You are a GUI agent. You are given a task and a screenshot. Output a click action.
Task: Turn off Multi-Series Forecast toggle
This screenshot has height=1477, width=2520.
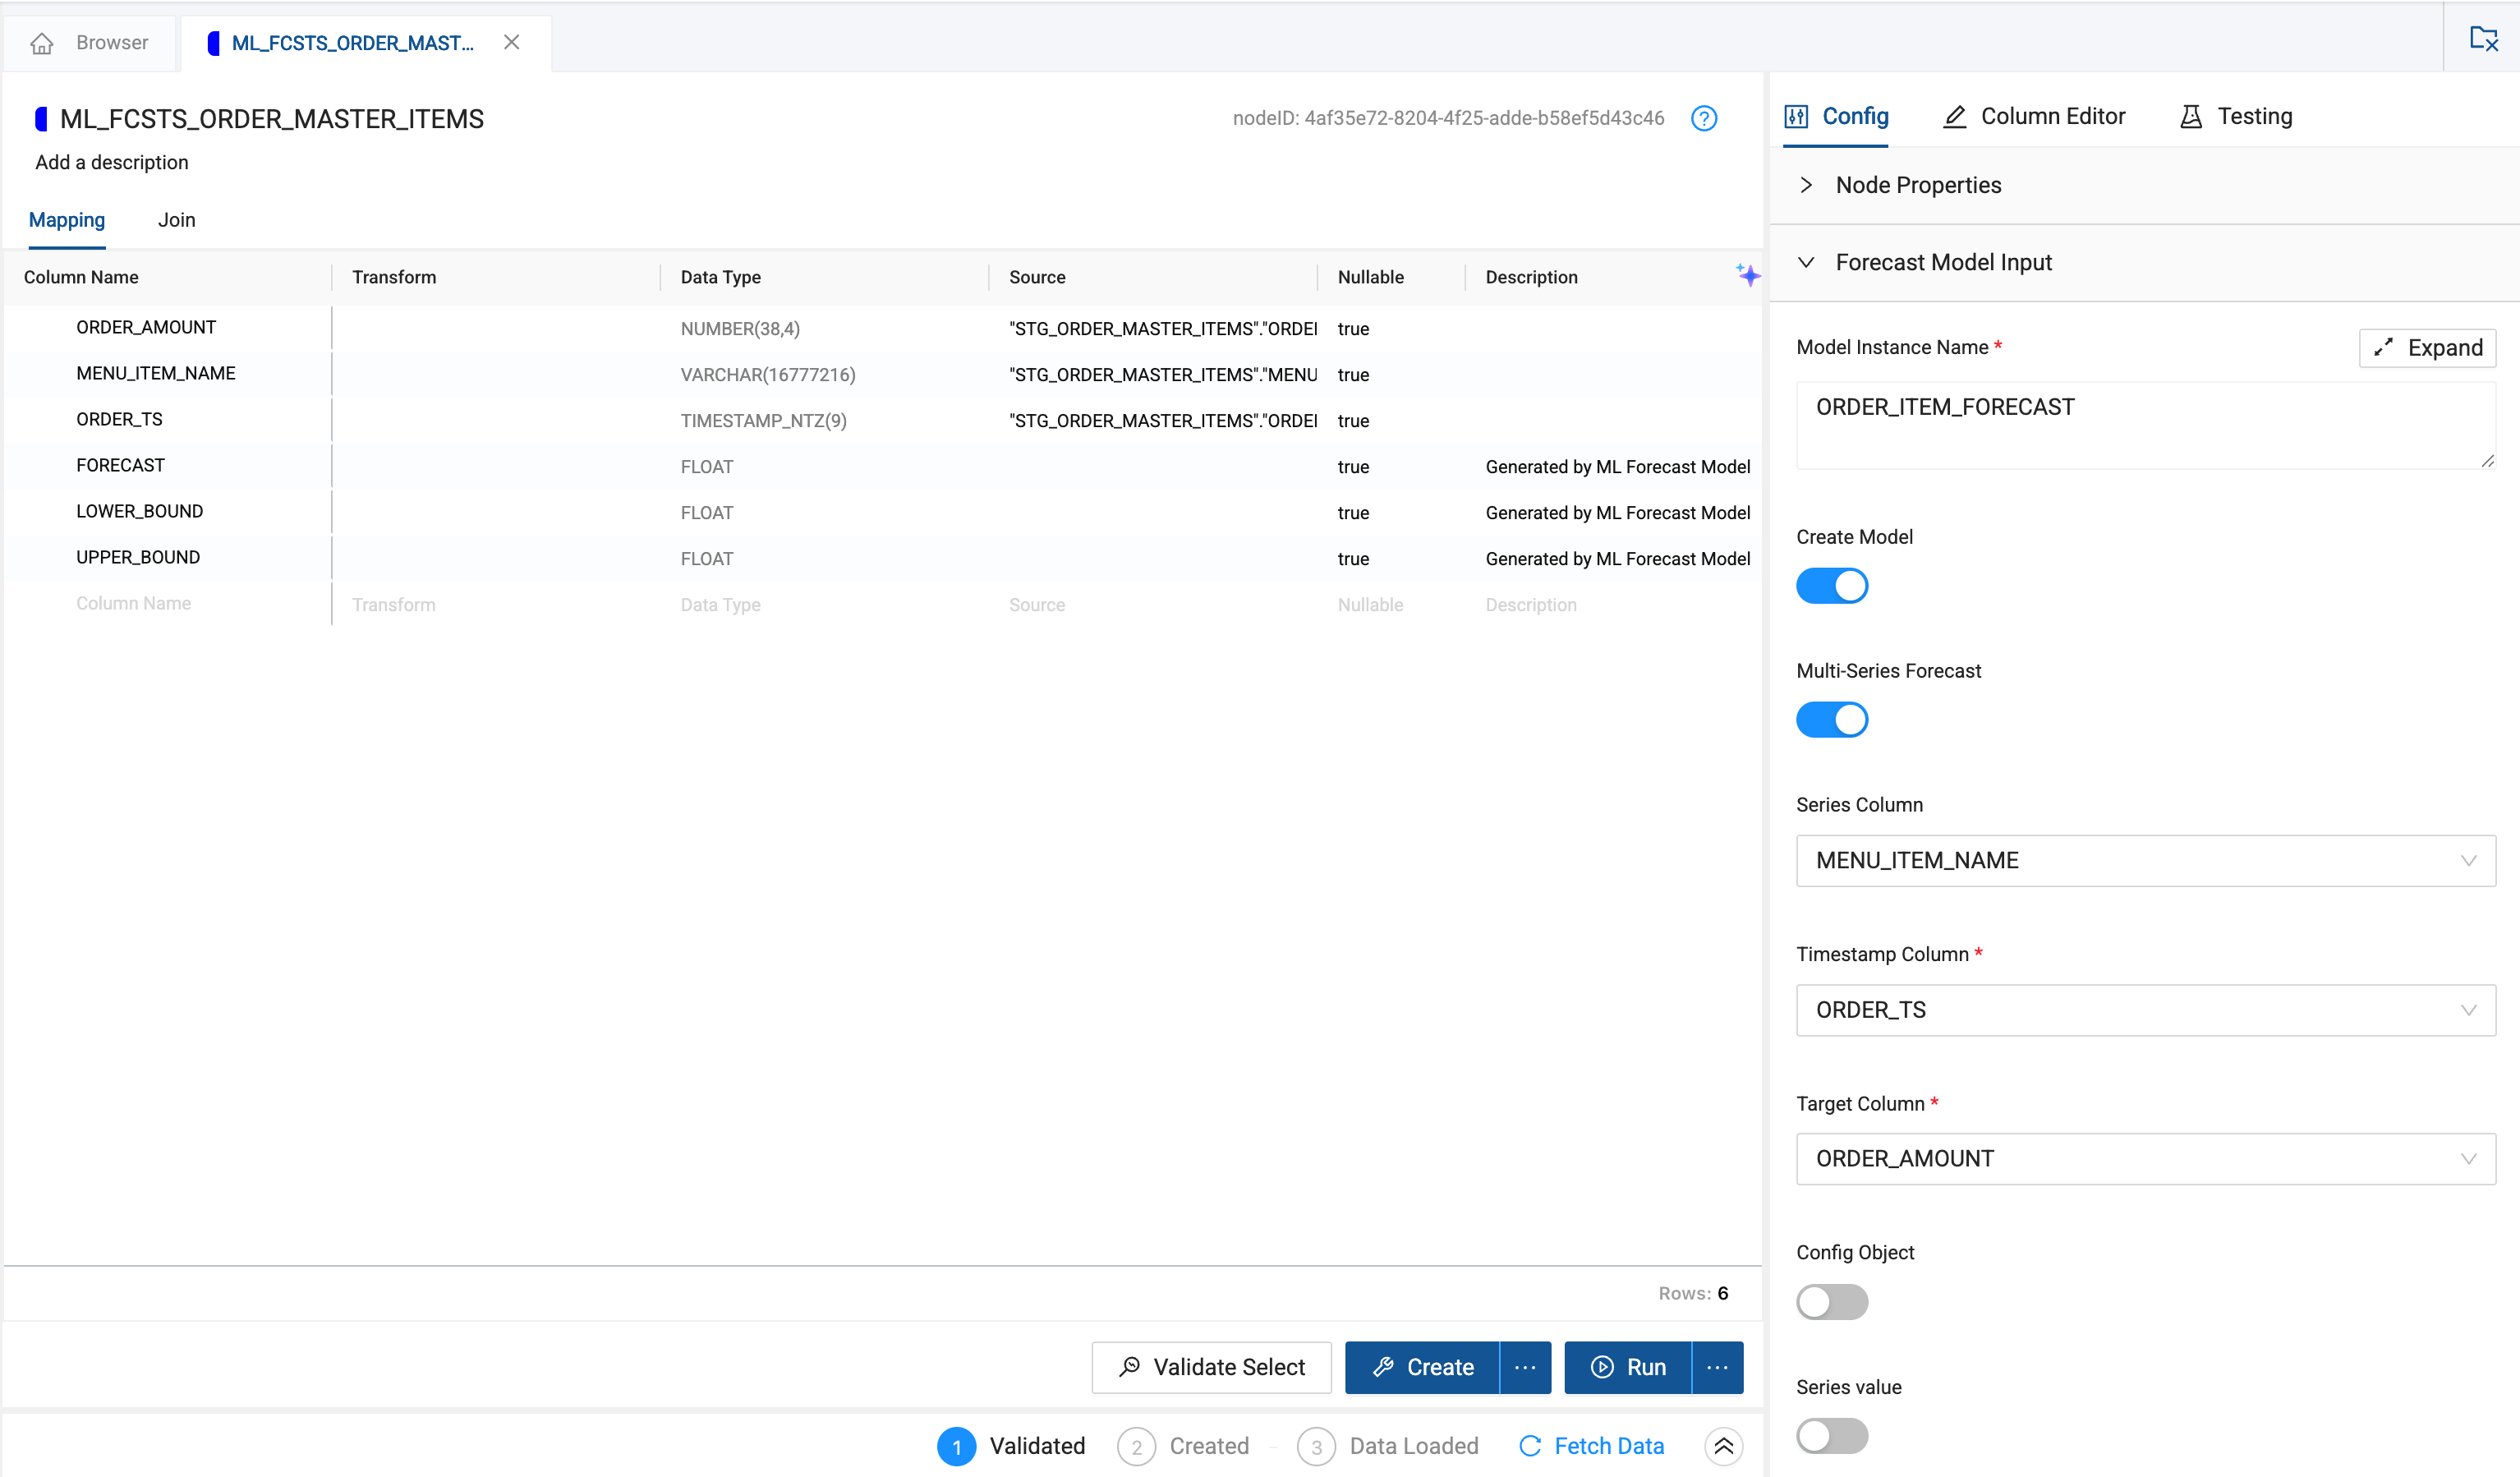pyautogui.click(x=1832, y=719)
